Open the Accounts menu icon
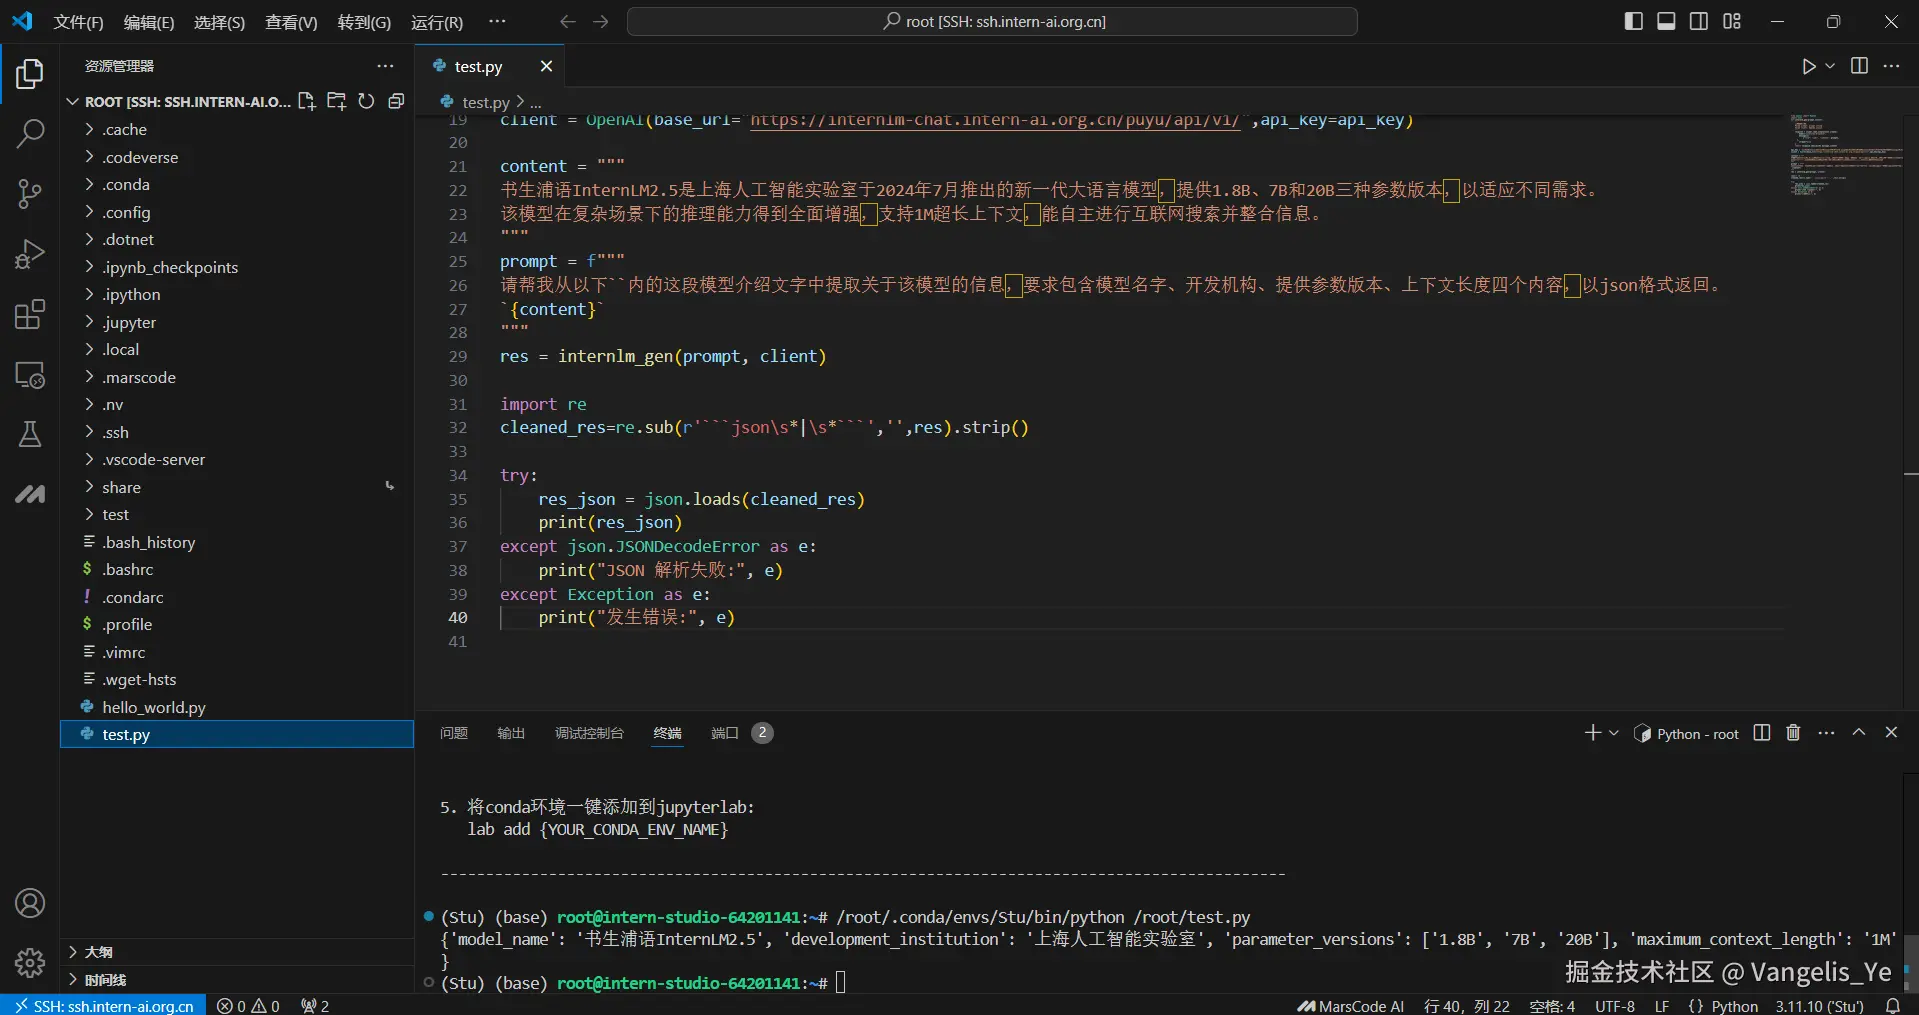Screen dimensions: 1919x1015 tap(30, 903)
